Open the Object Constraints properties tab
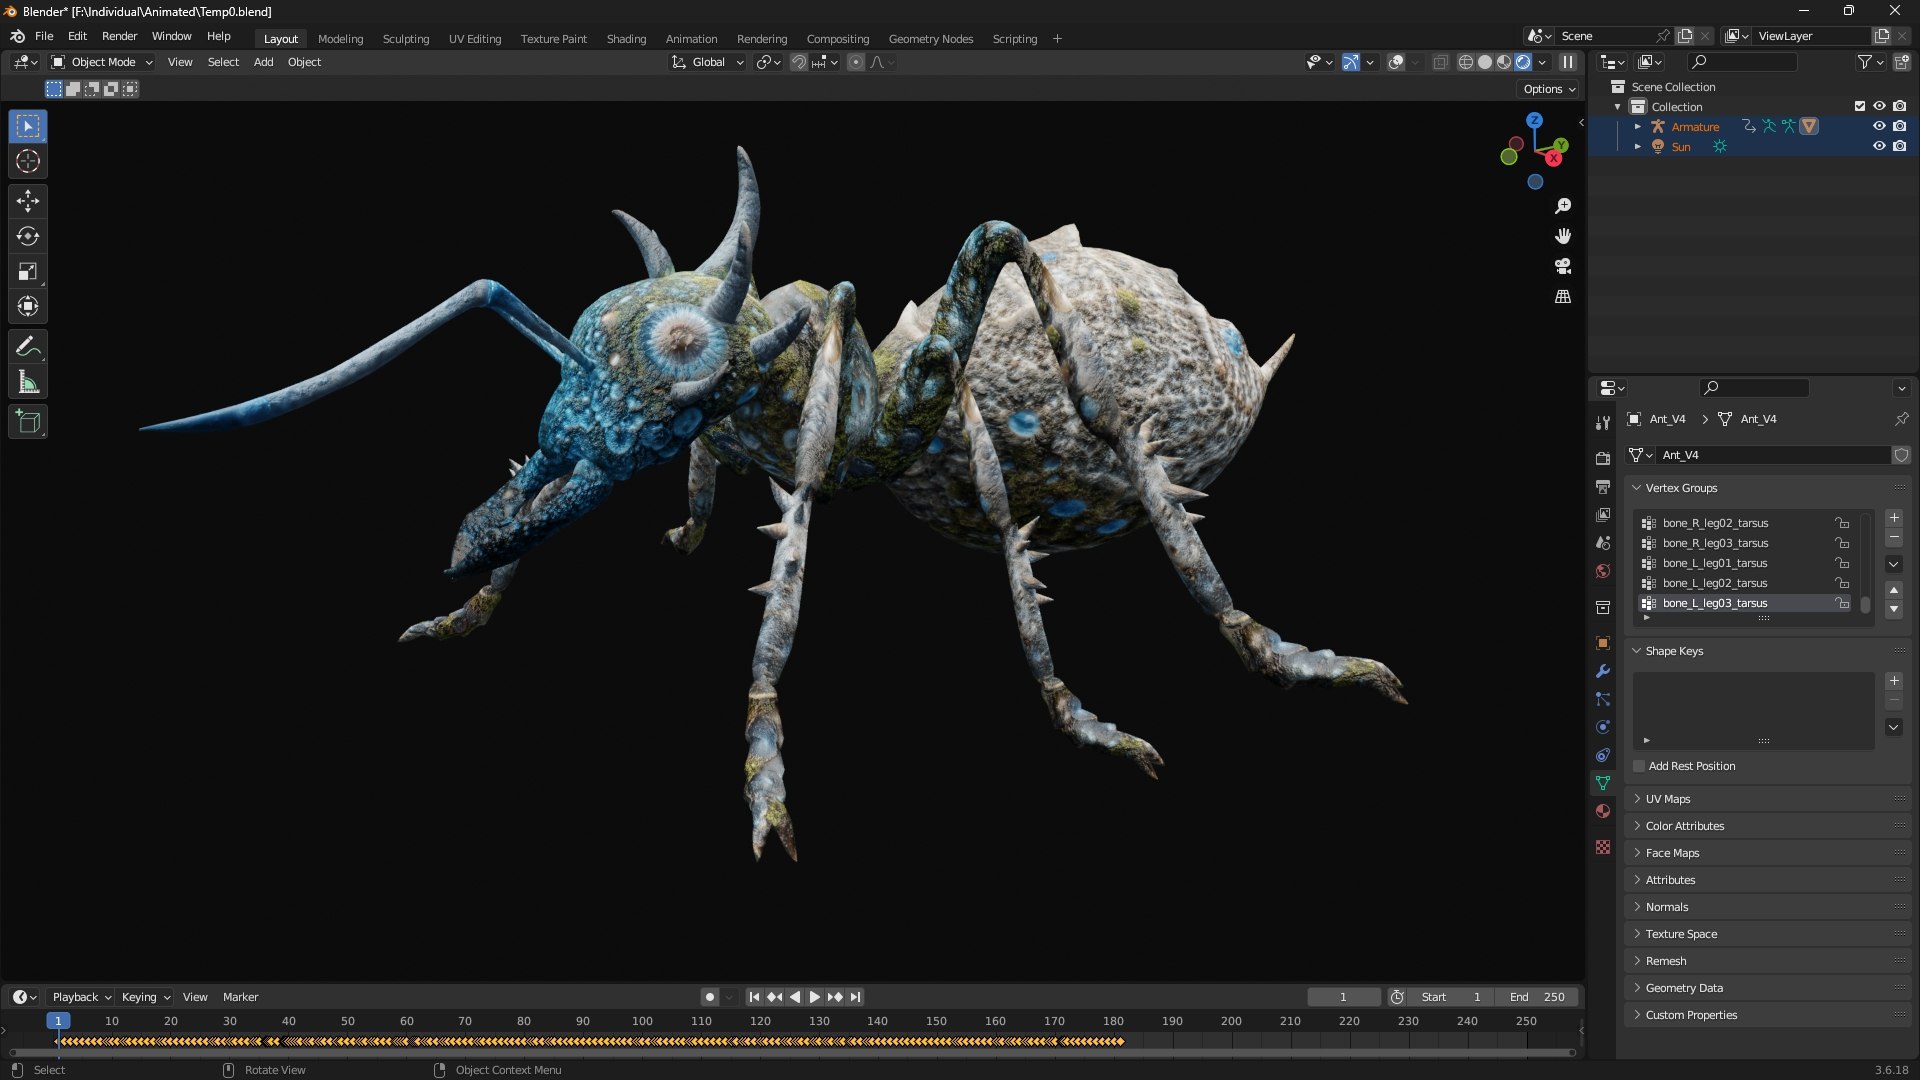1920x1080 pixels. coord(1603,755)
